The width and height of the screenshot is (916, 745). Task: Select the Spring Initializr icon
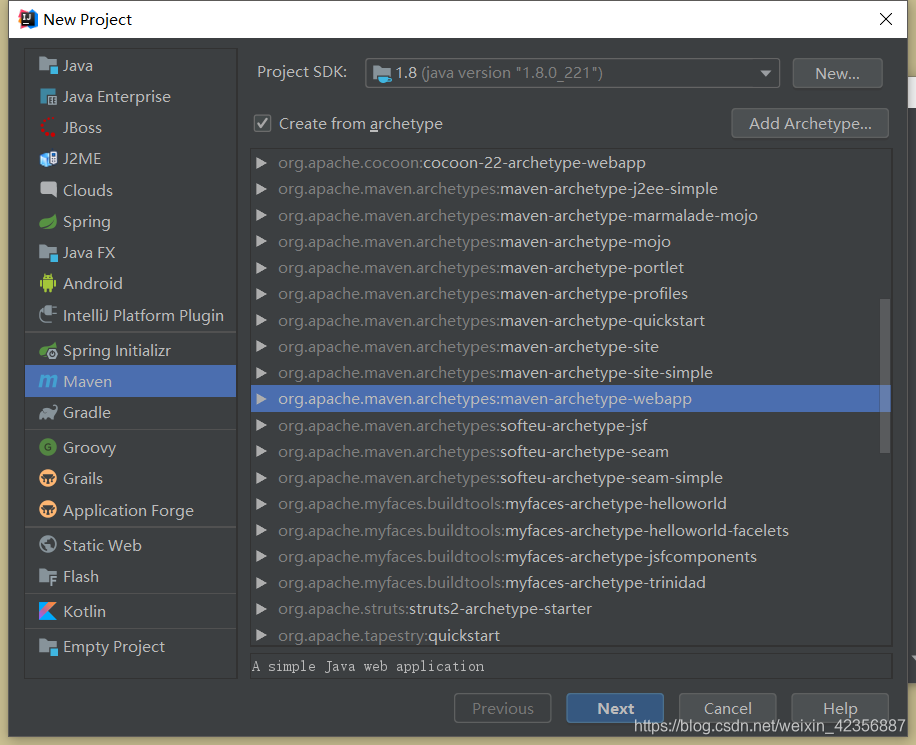coord(48,351)
